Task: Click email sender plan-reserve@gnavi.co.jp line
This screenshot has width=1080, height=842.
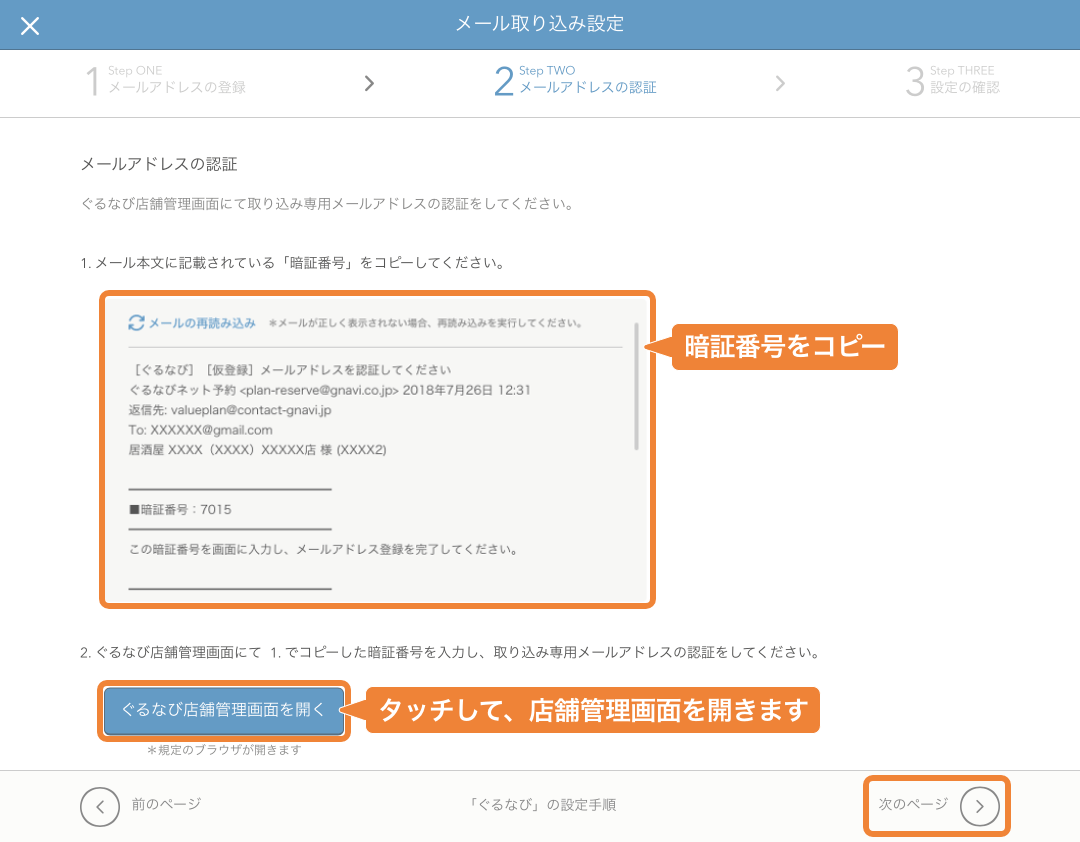Action: coord(329,390)
